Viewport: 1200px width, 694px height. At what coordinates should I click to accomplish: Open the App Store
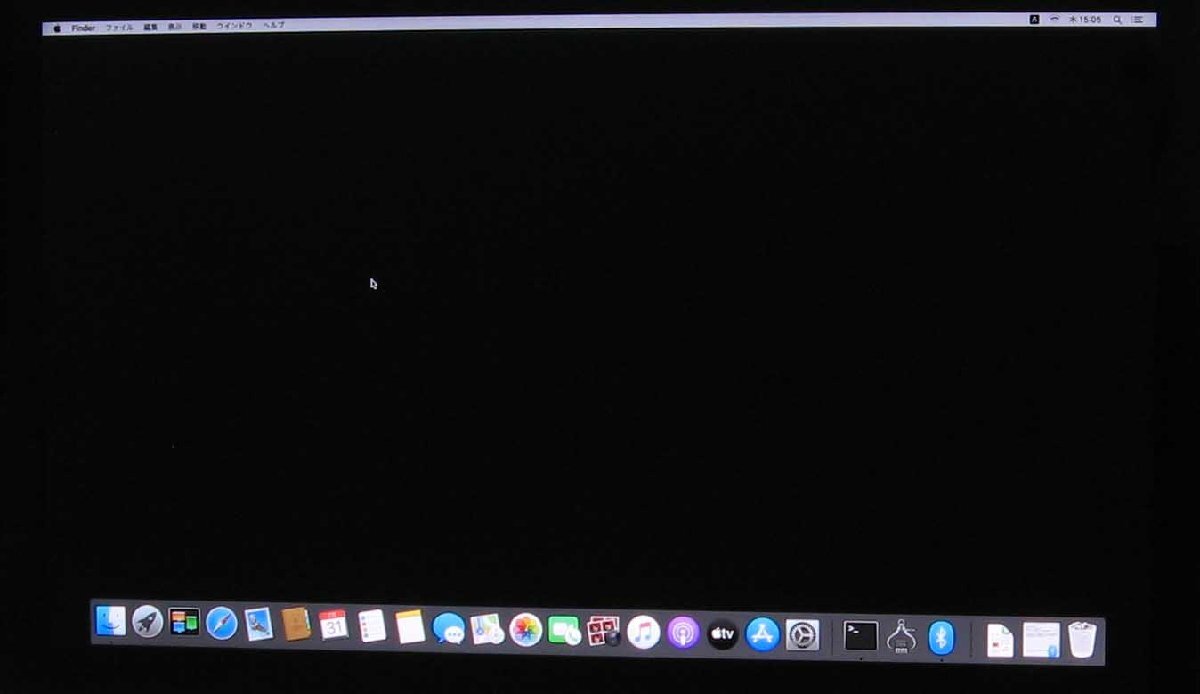click(761, 632)
